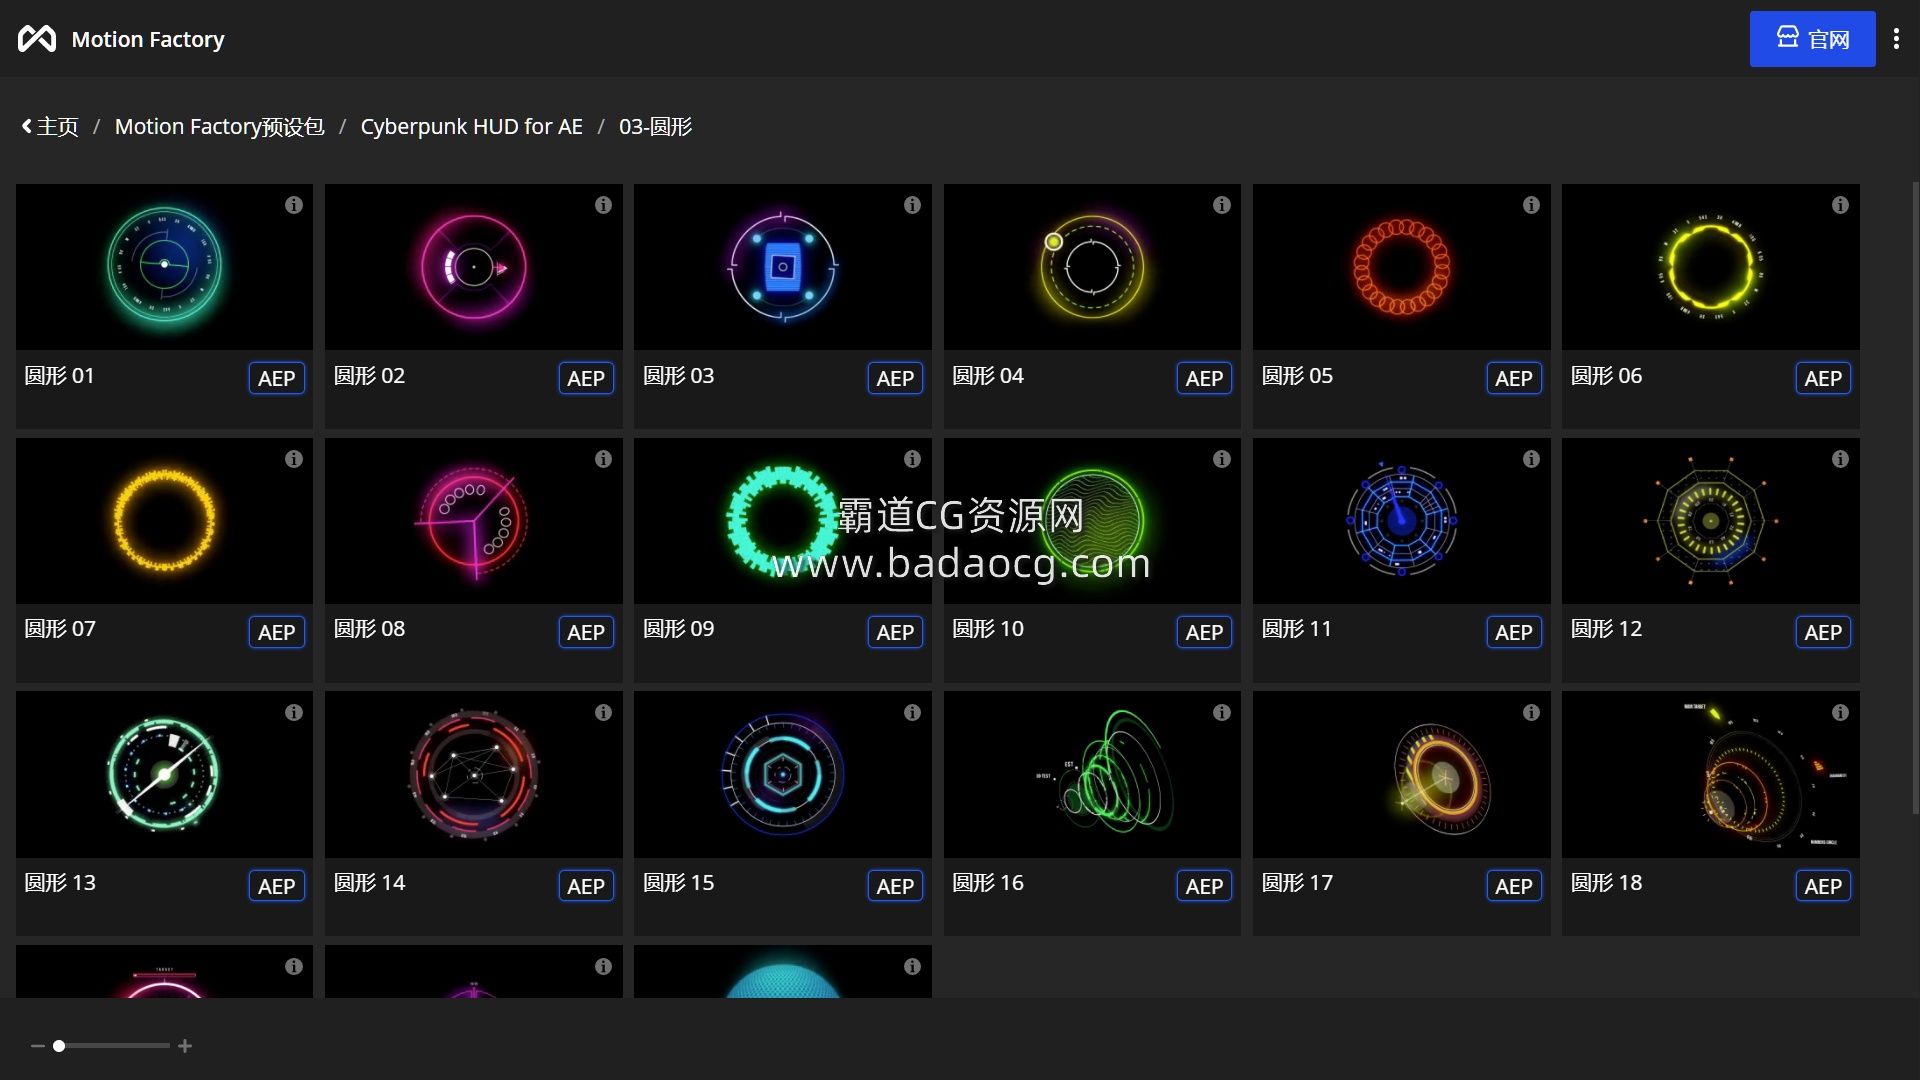The width and height of the screenshot is (1920, 1080).
Task: Click AEP button for 圆形 12
Action: (1823, 632)
